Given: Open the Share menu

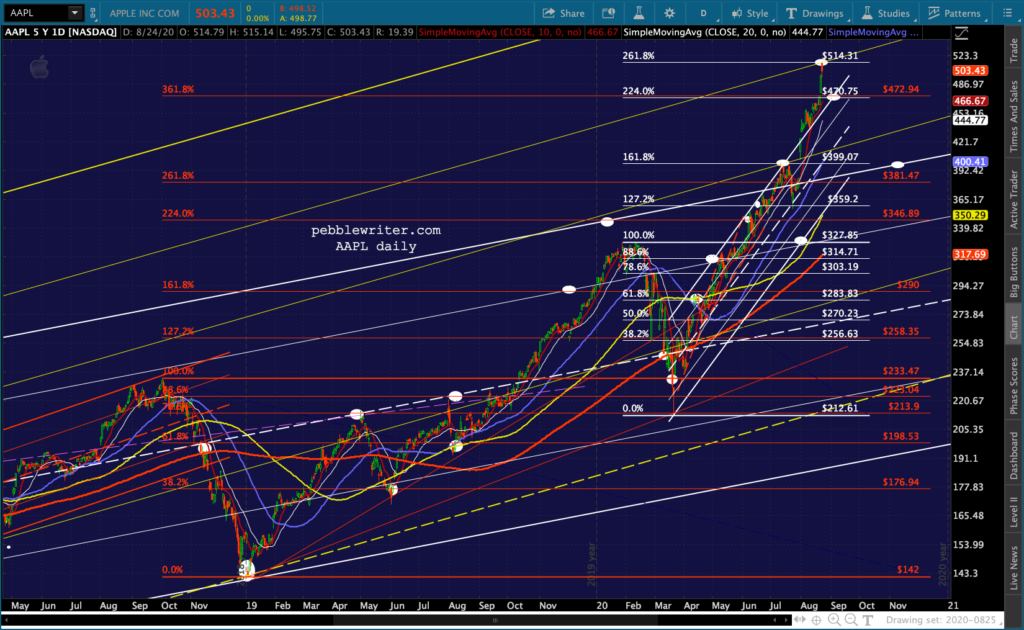Looking at the screenshot, I should click(x=564, y=13).
